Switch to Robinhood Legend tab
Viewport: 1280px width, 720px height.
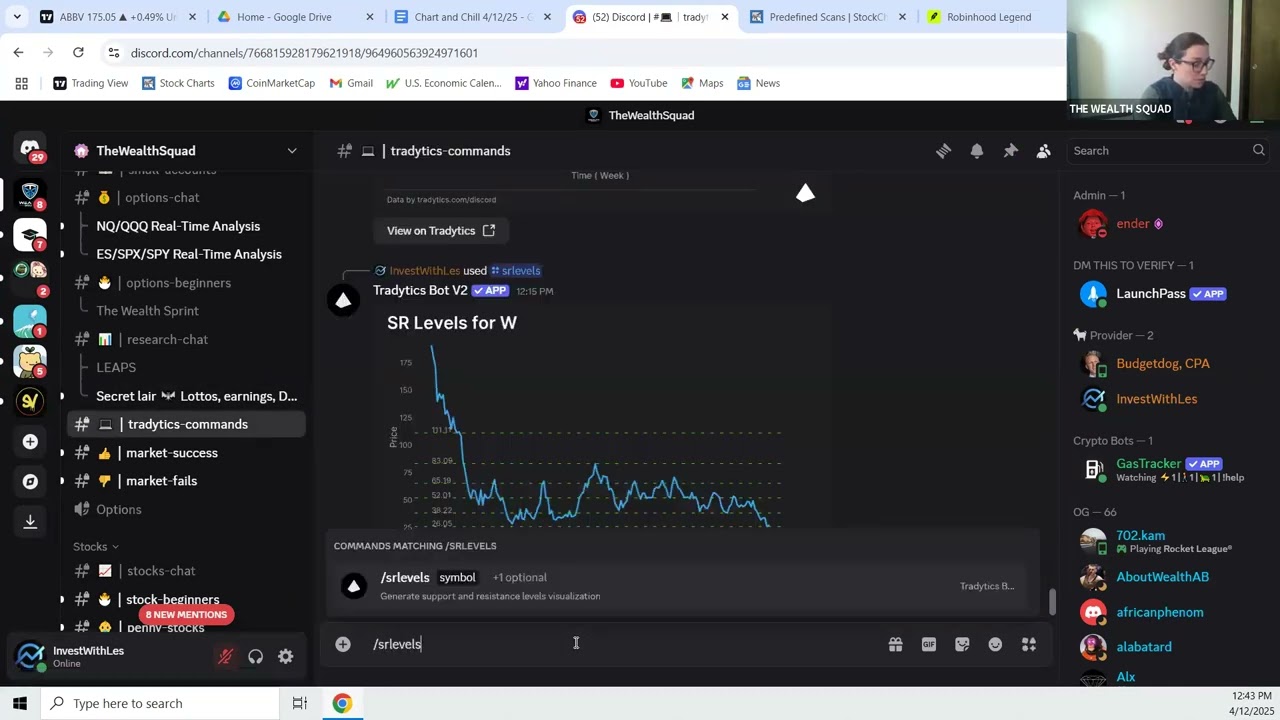[989, 17]
